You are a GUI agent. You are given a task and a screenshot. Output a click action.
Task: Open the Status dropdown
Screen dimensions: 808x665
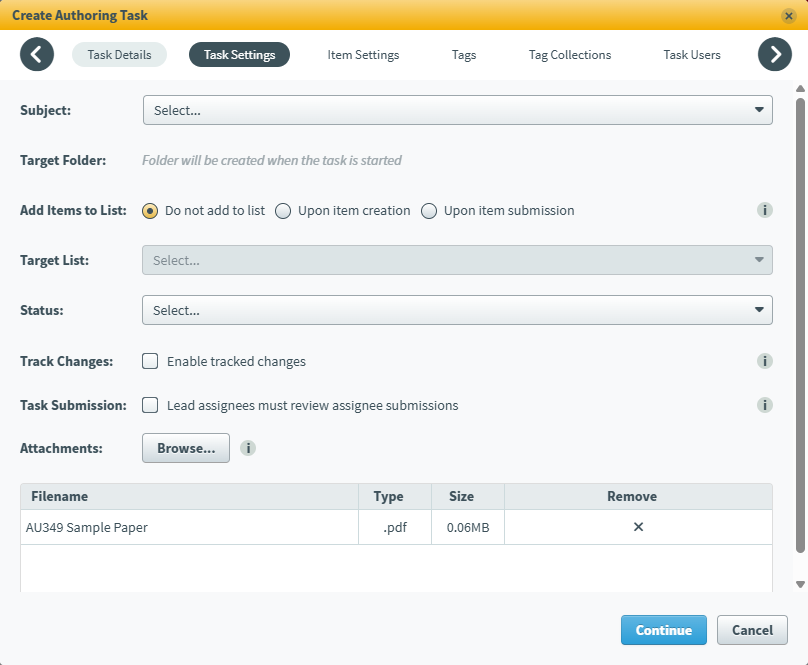click(x=457, y=310)
